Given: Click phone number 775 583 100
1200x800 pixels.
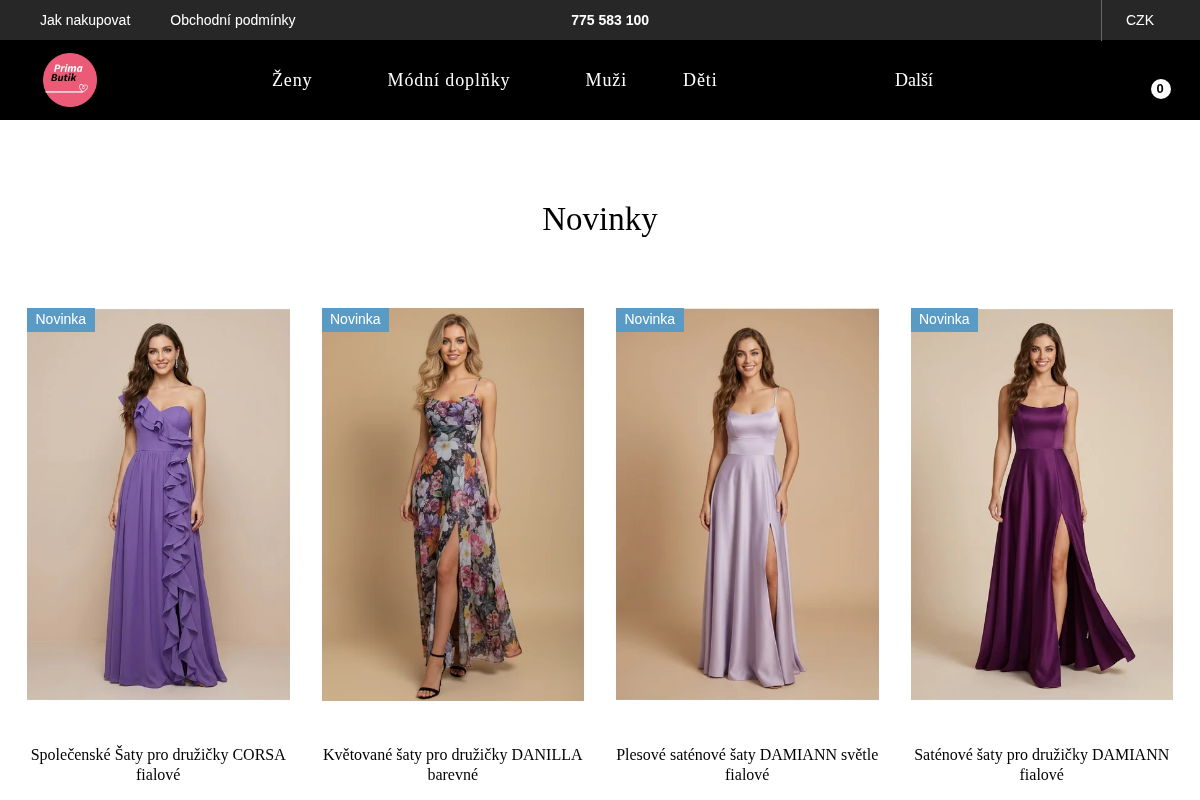Looking at the screenshot, I should tap(610, 20).
